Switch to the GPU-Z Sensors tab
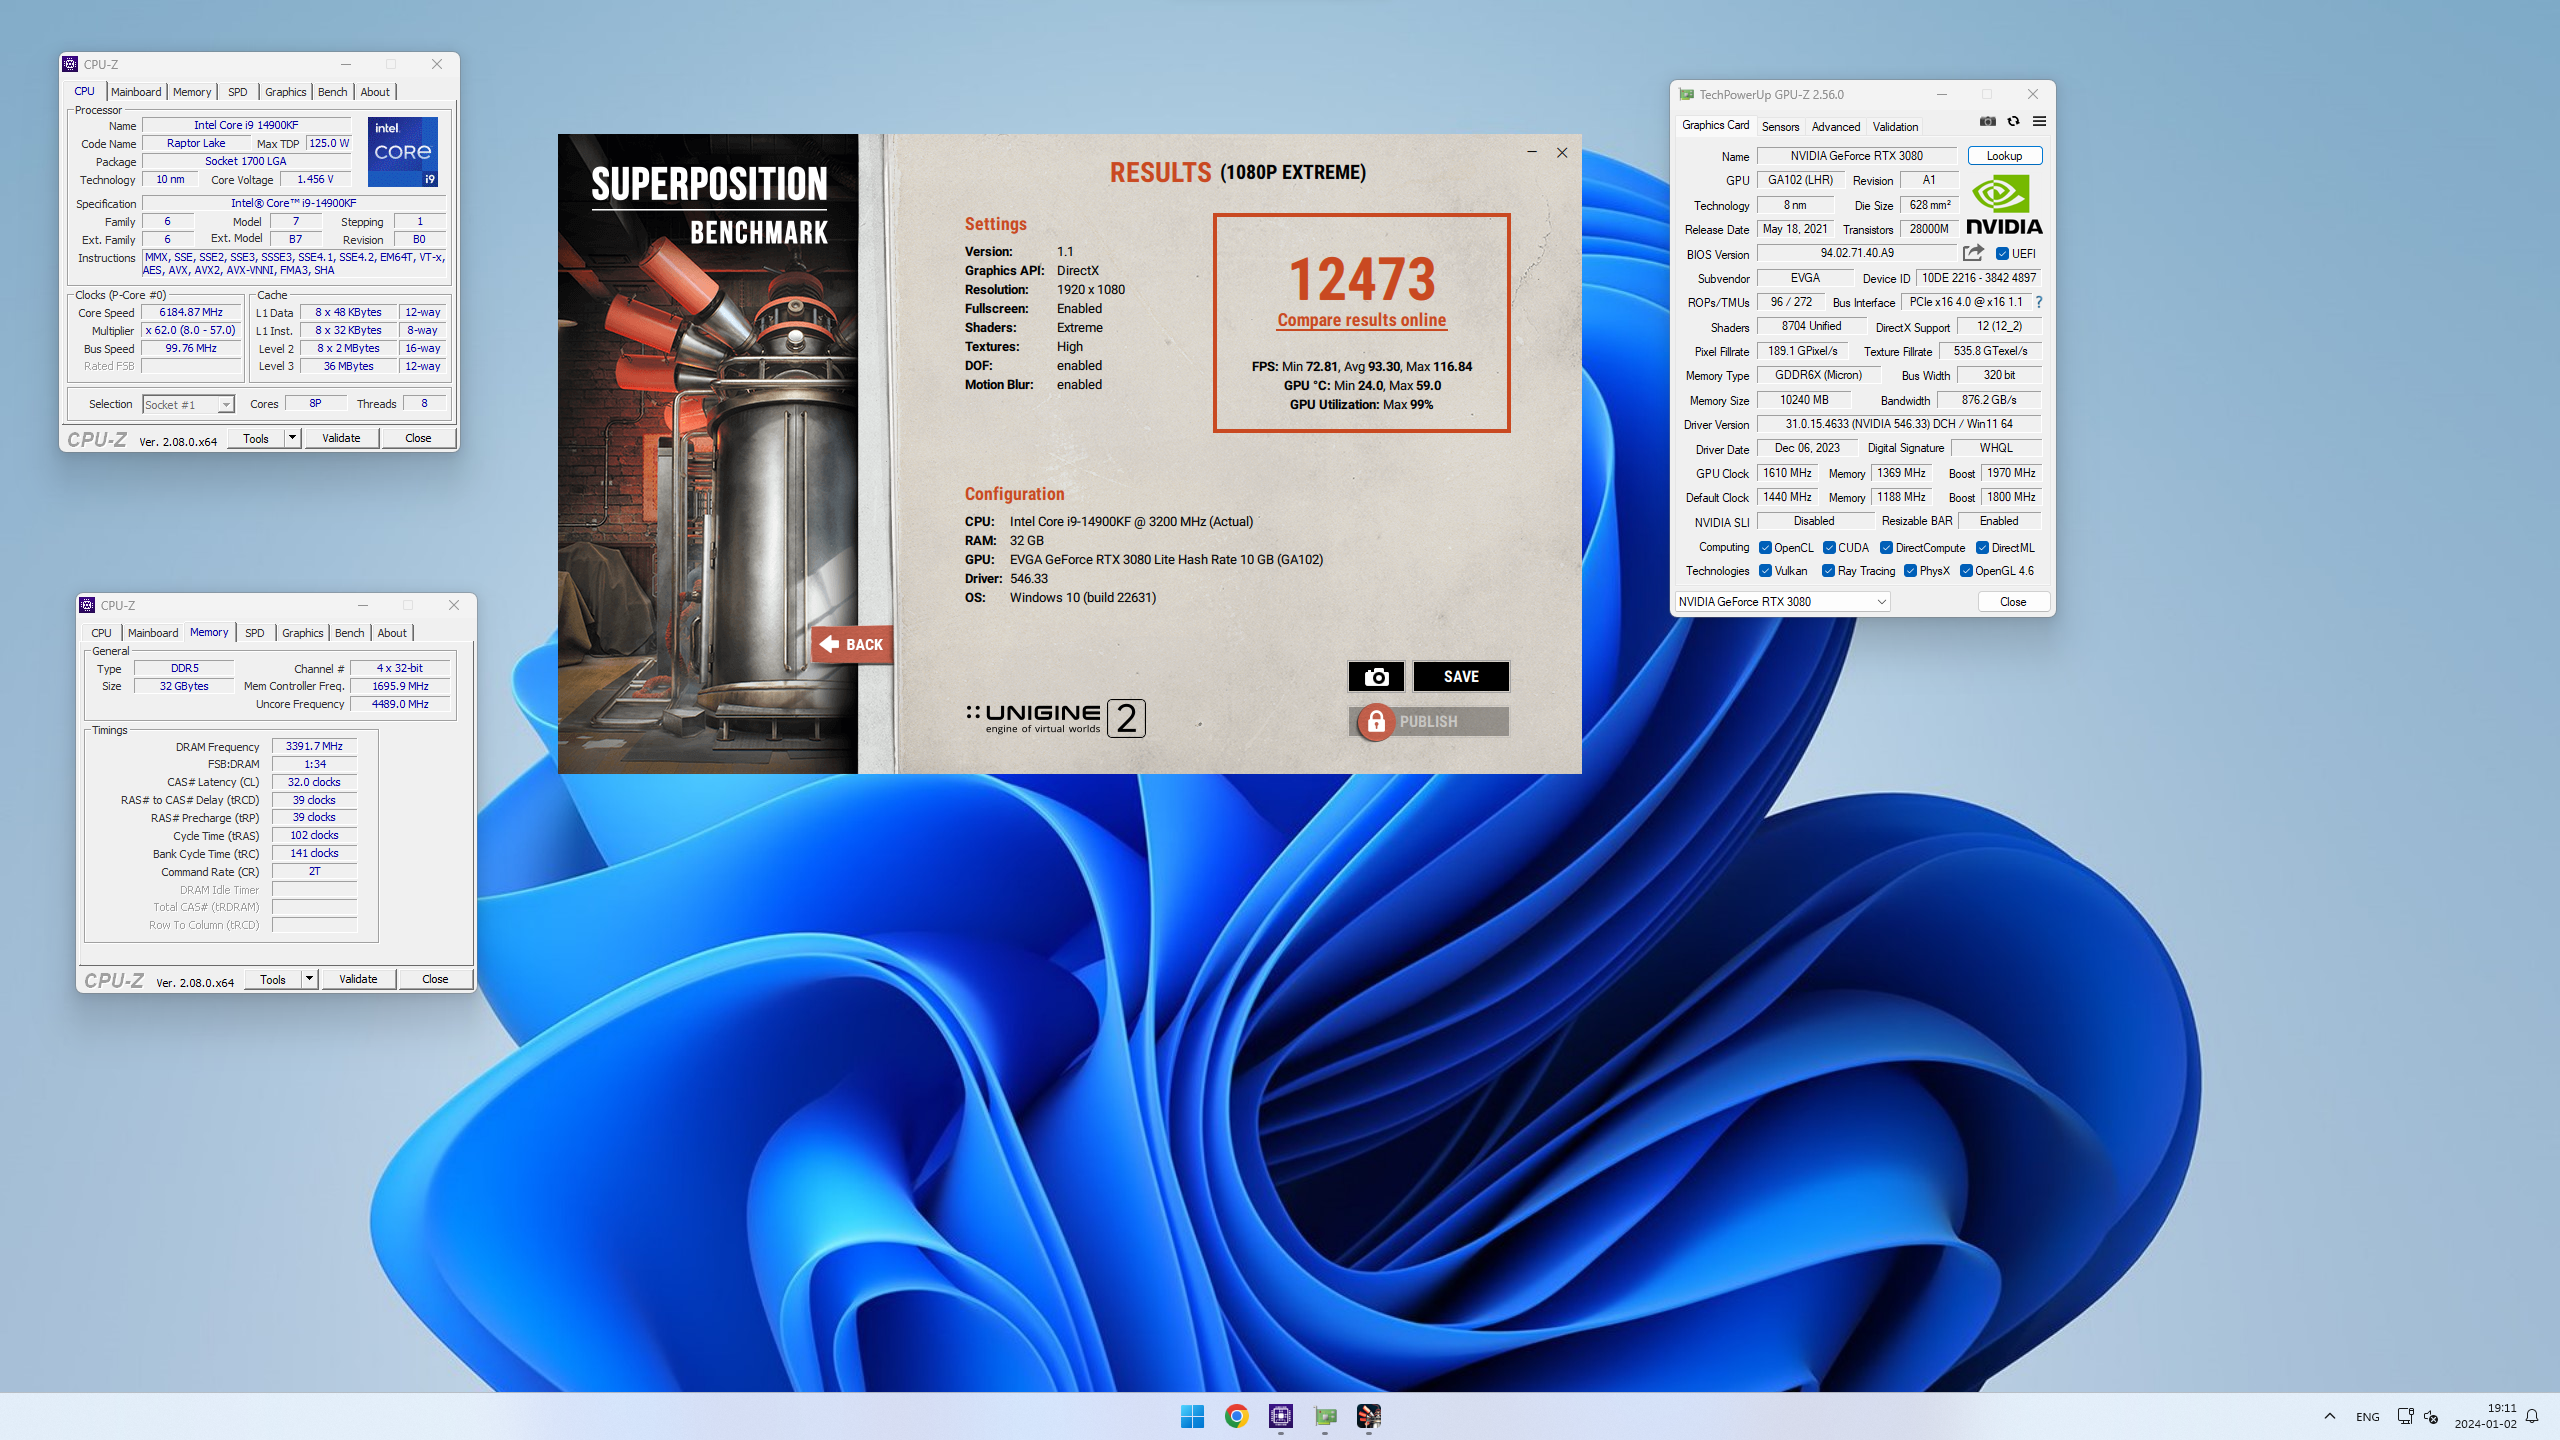 [x=1780, y=127]
